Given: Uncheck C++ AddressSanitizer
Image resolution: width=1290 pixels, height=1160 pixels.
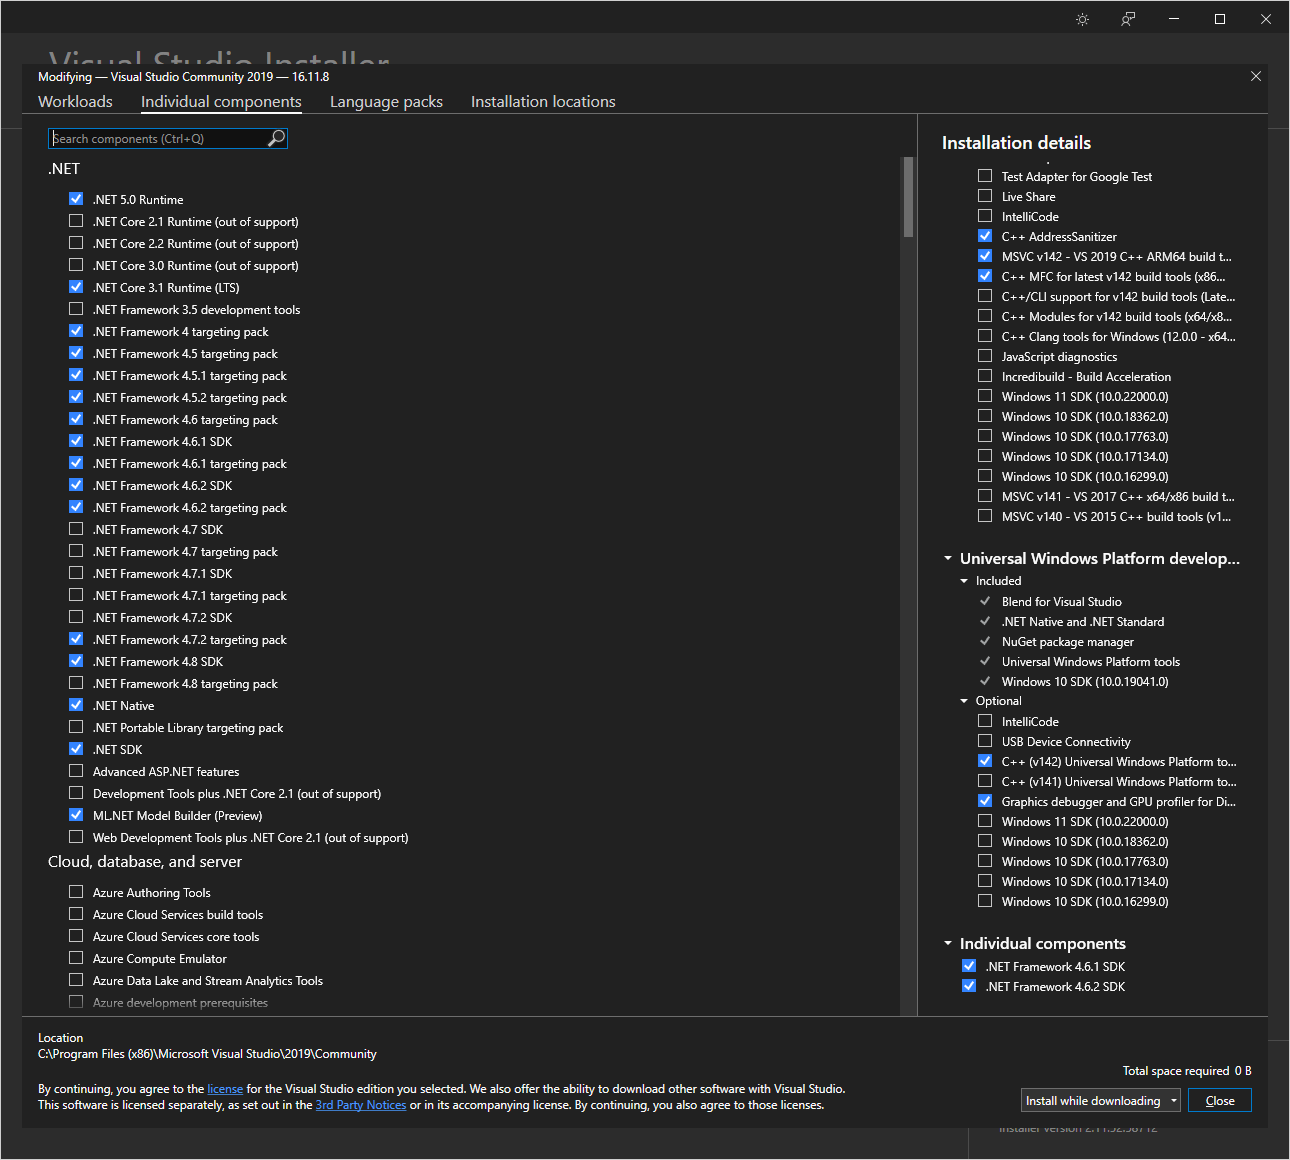Looking at the screenshot, I should [985, 236].
